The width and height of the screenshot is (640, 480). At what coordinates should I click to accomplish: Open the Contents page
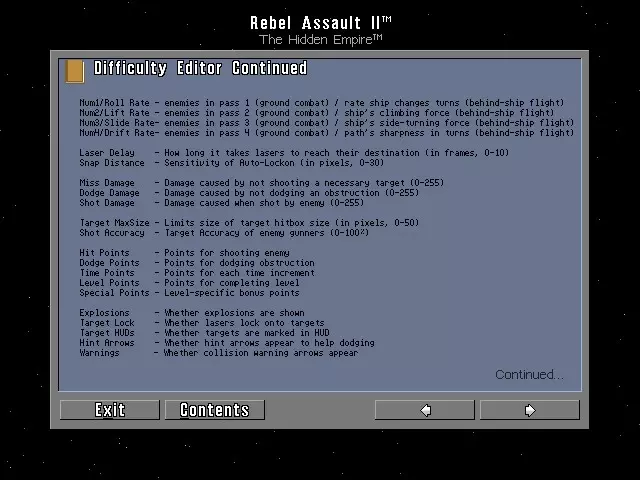click(x=215, y=410)
